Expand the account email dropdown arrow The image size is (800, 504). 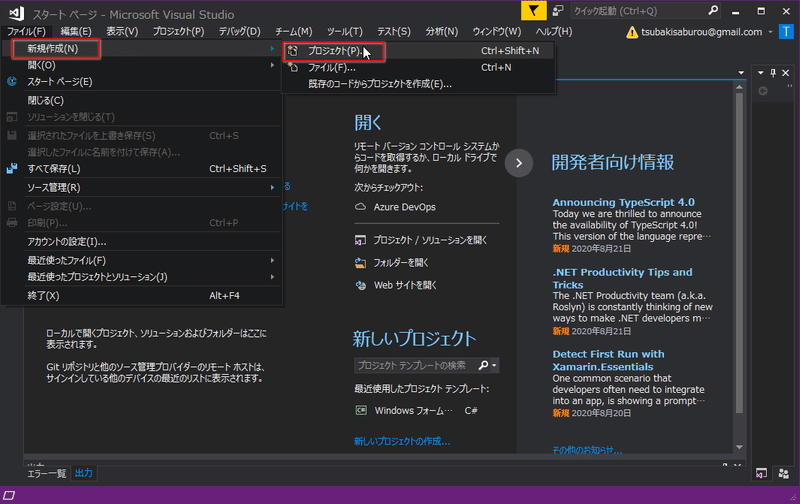click(x=770, y=32)
